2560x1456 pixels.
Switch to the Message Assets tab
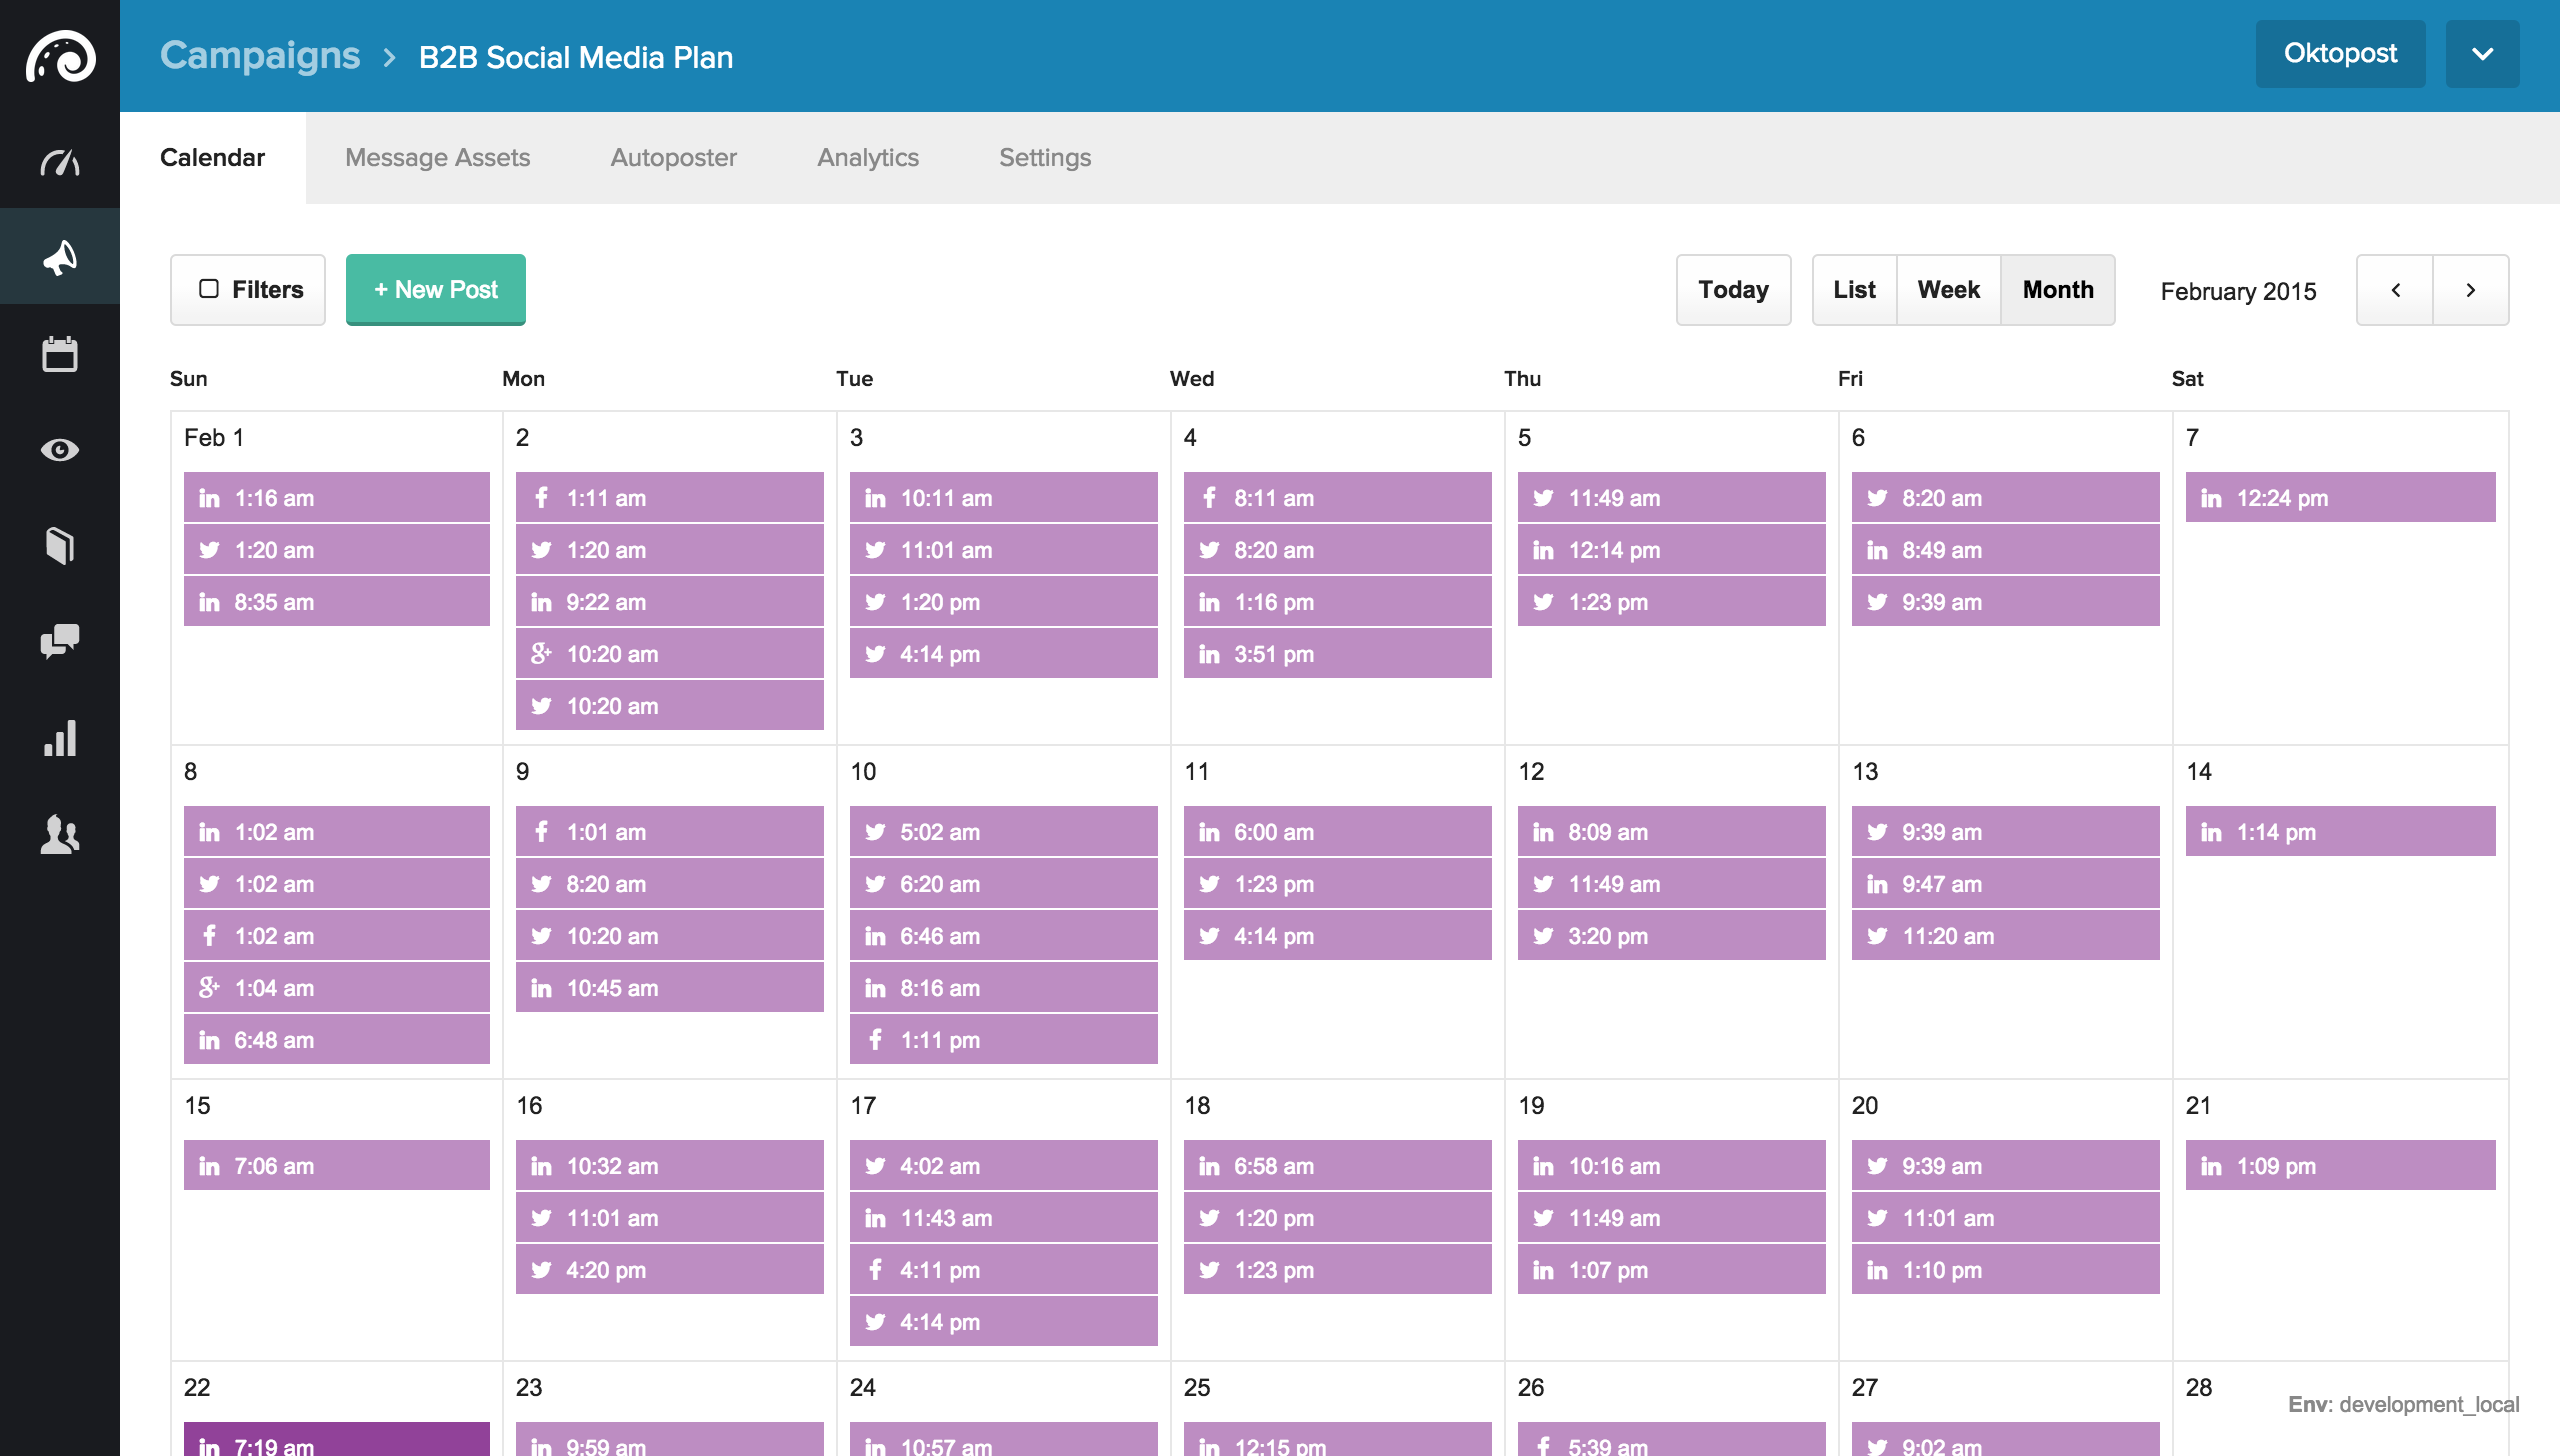pos(437,158)
